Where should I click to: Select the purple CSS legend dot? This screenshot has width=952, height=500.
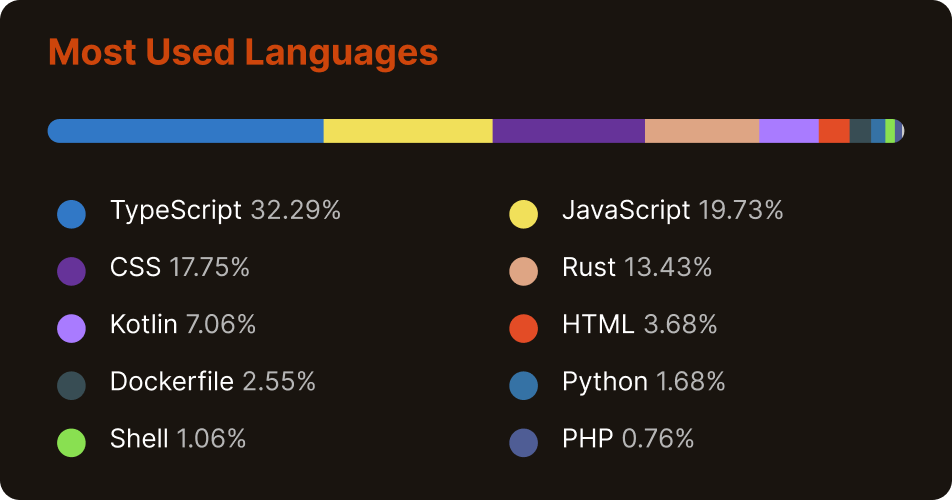[72, 271]
